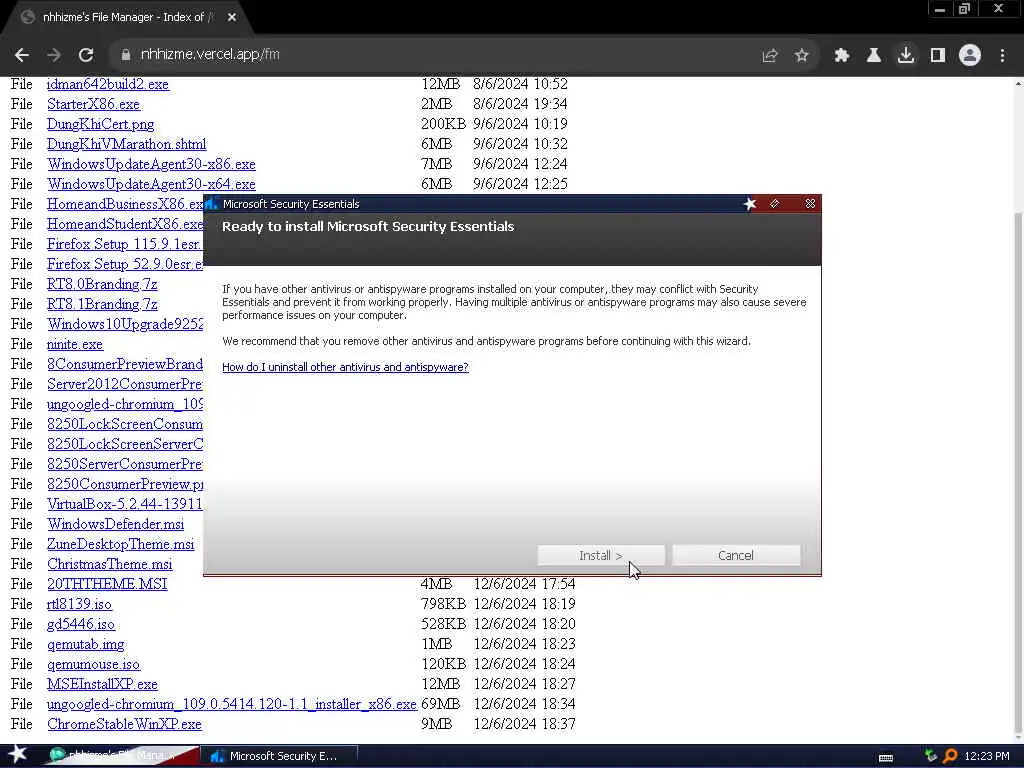Click the flask icon in the toolbar
This screenshot has width=1024, height=768.
pyautogui.click(x=874, y=56)
